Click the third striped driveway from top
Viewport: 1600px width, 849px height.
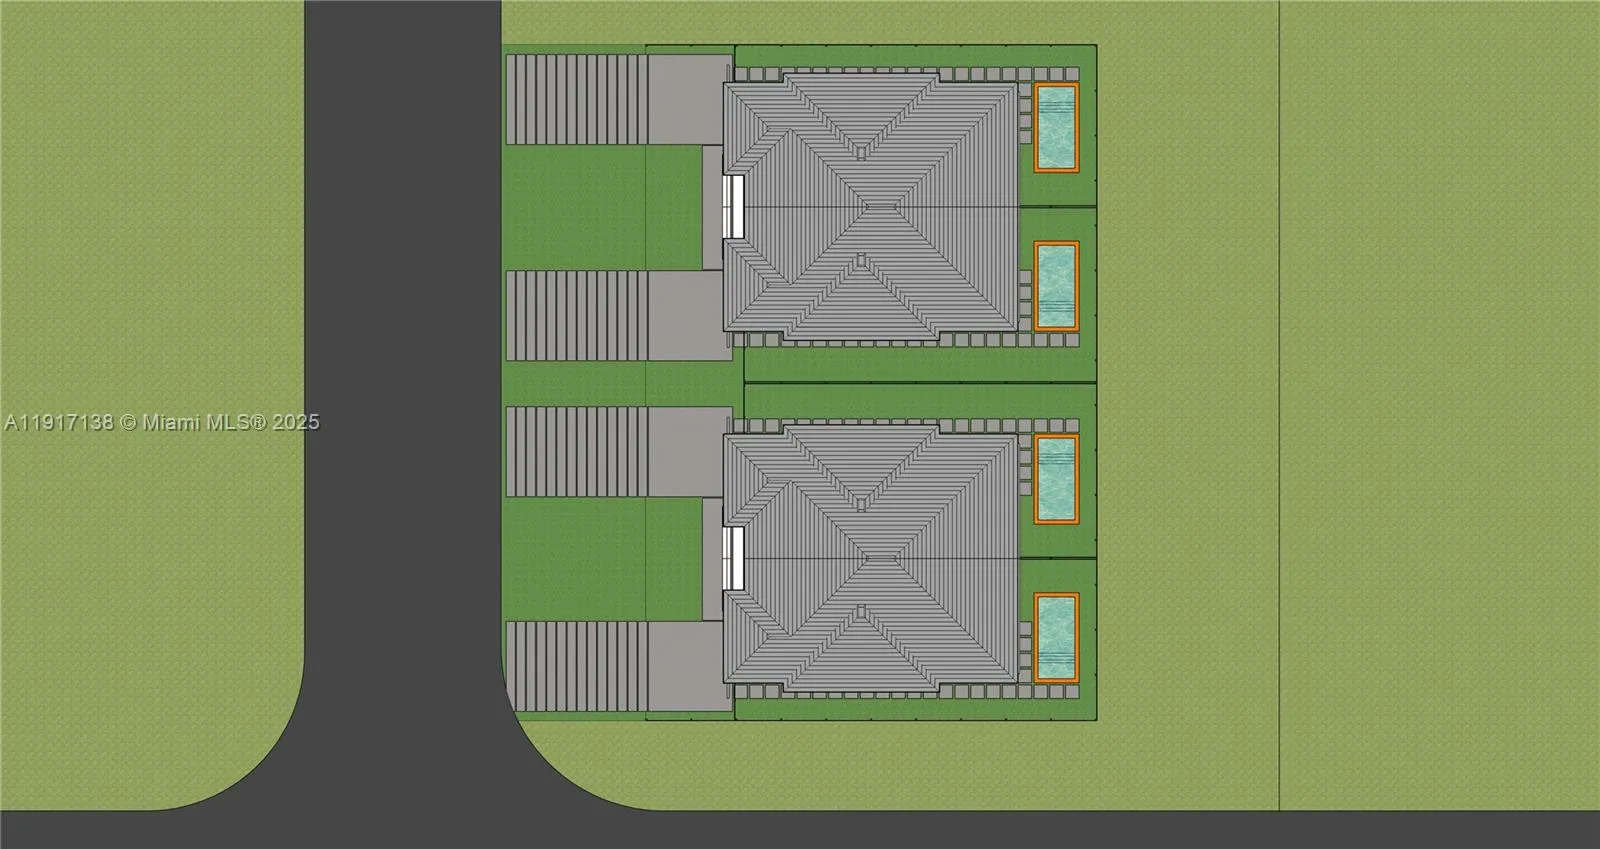pyautogui.click(x=577, y=451)
